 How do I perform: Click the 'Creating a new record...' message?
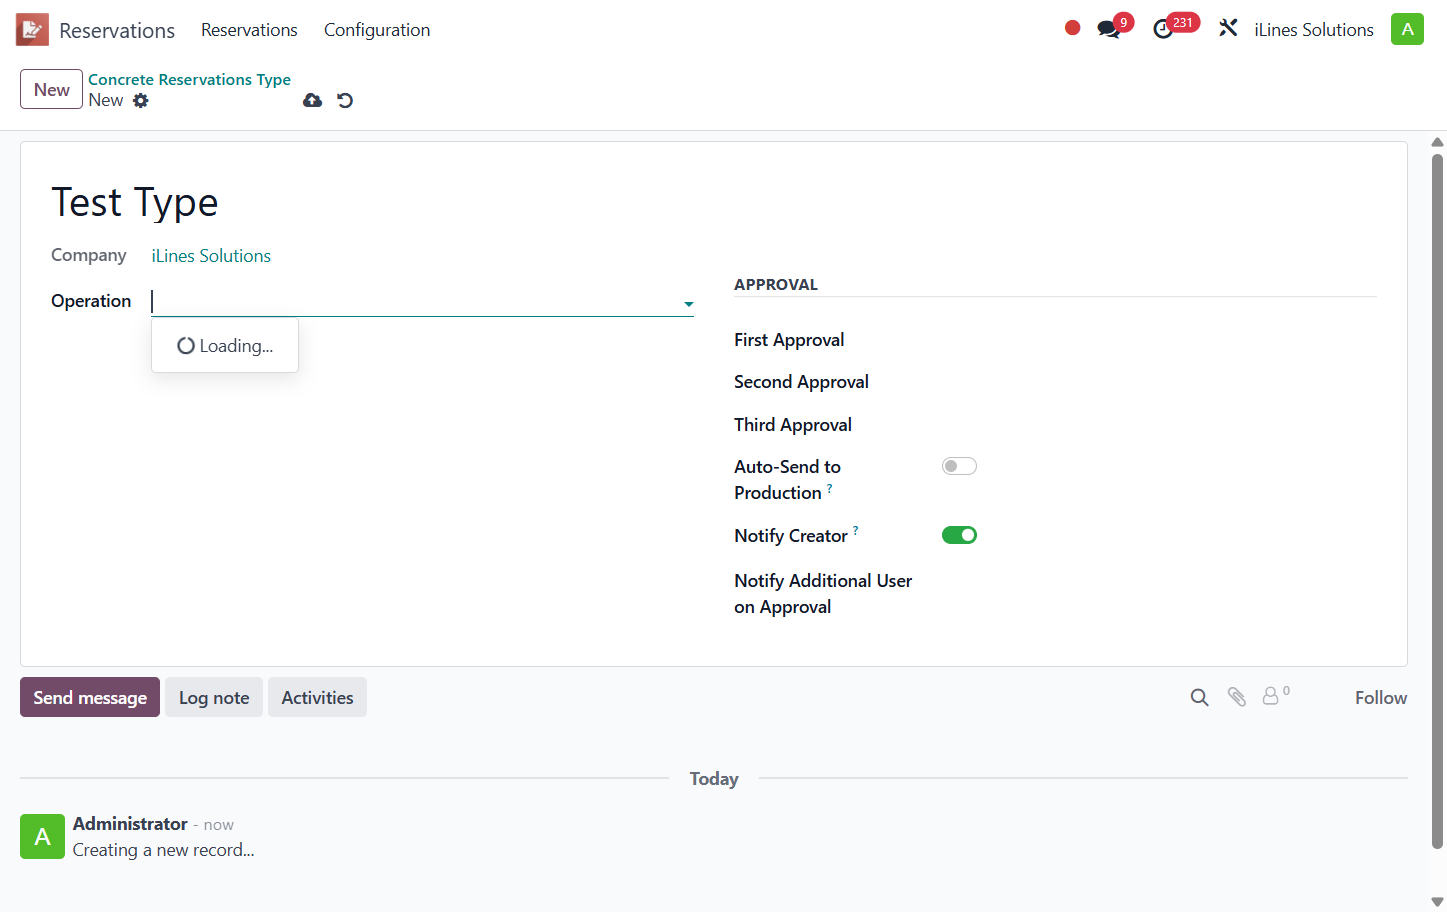[x=164, y=850]
